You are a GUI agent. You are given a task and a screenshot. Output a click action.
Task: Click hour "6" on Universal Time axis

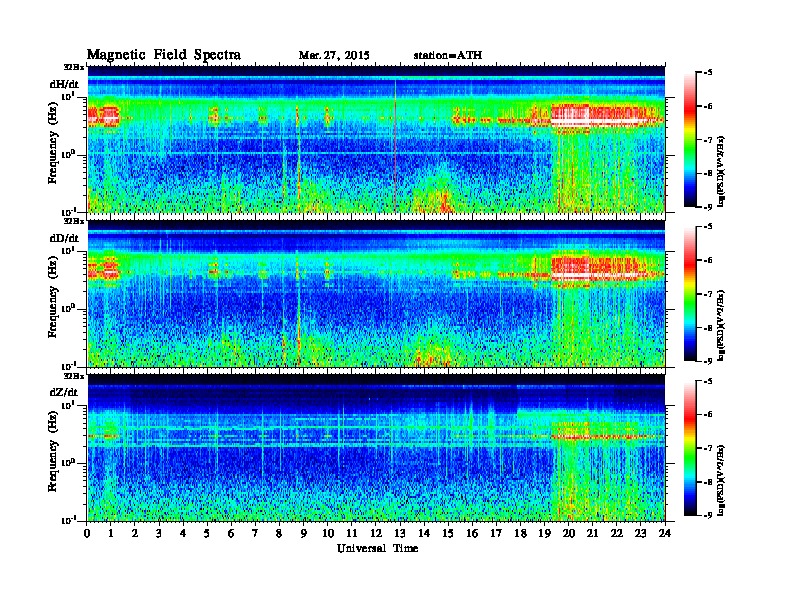click(x=231, y=534)
